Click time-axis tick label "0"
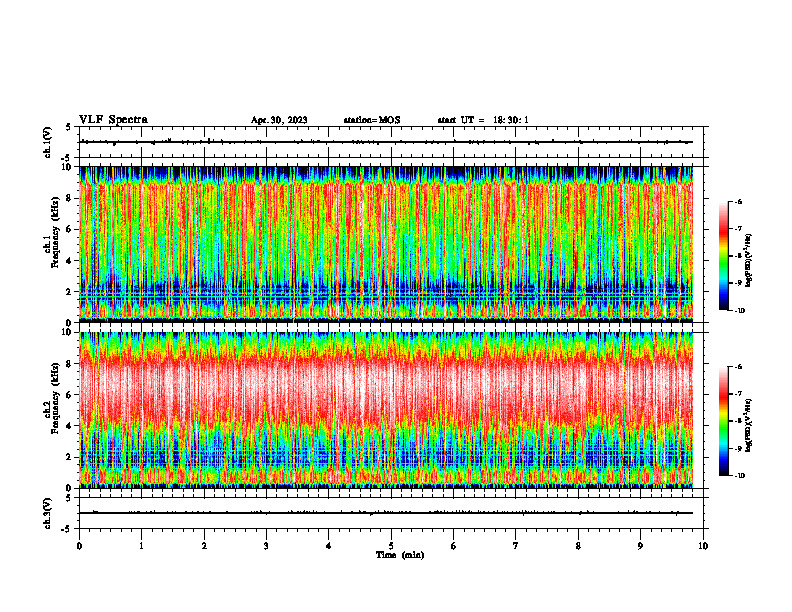The width and height of the screenshot is (792, 612). [79, 546]
